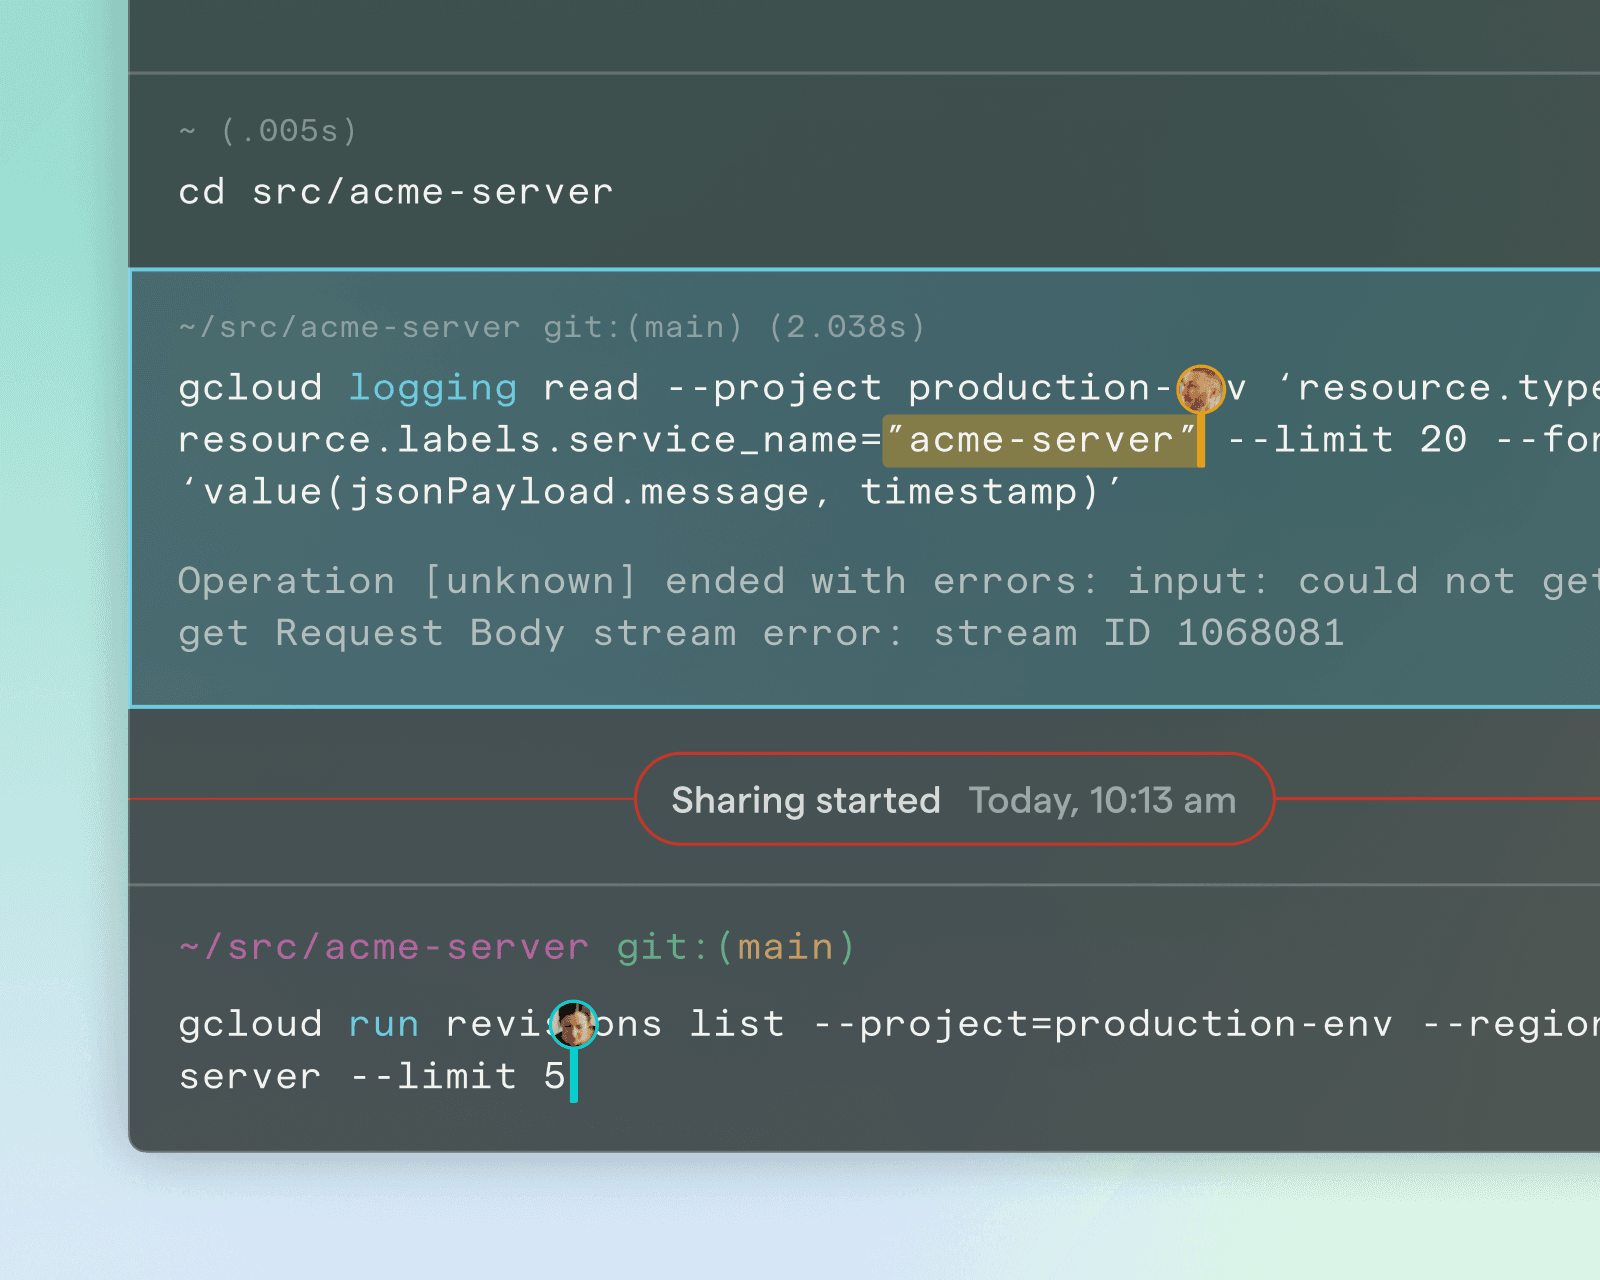Click the cd src/acme-server command

394,191
